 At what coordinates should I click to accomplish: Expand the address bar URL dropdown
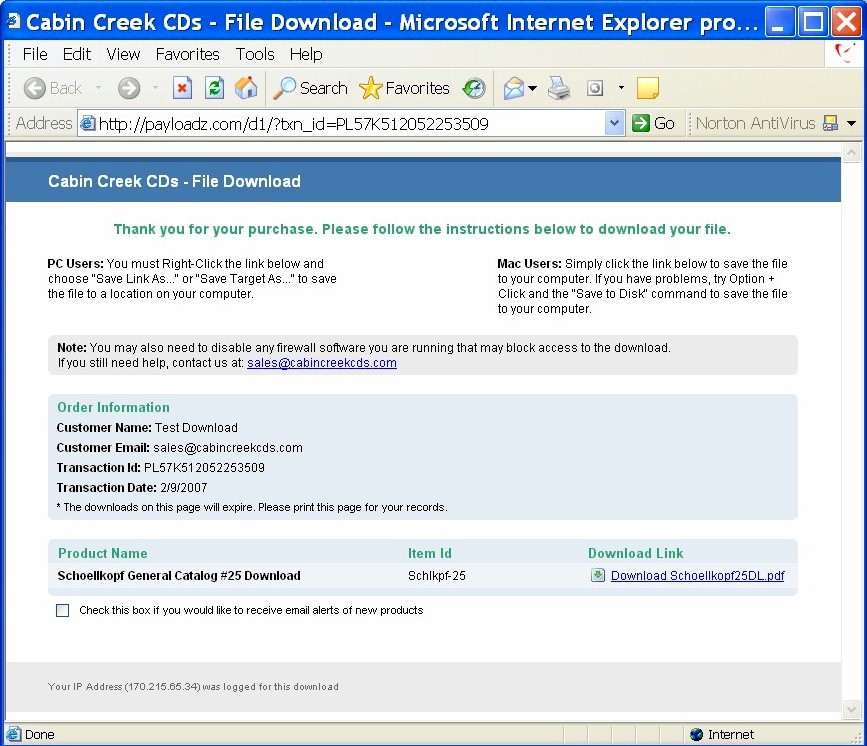pyautogui.click(x=614, y=123)
